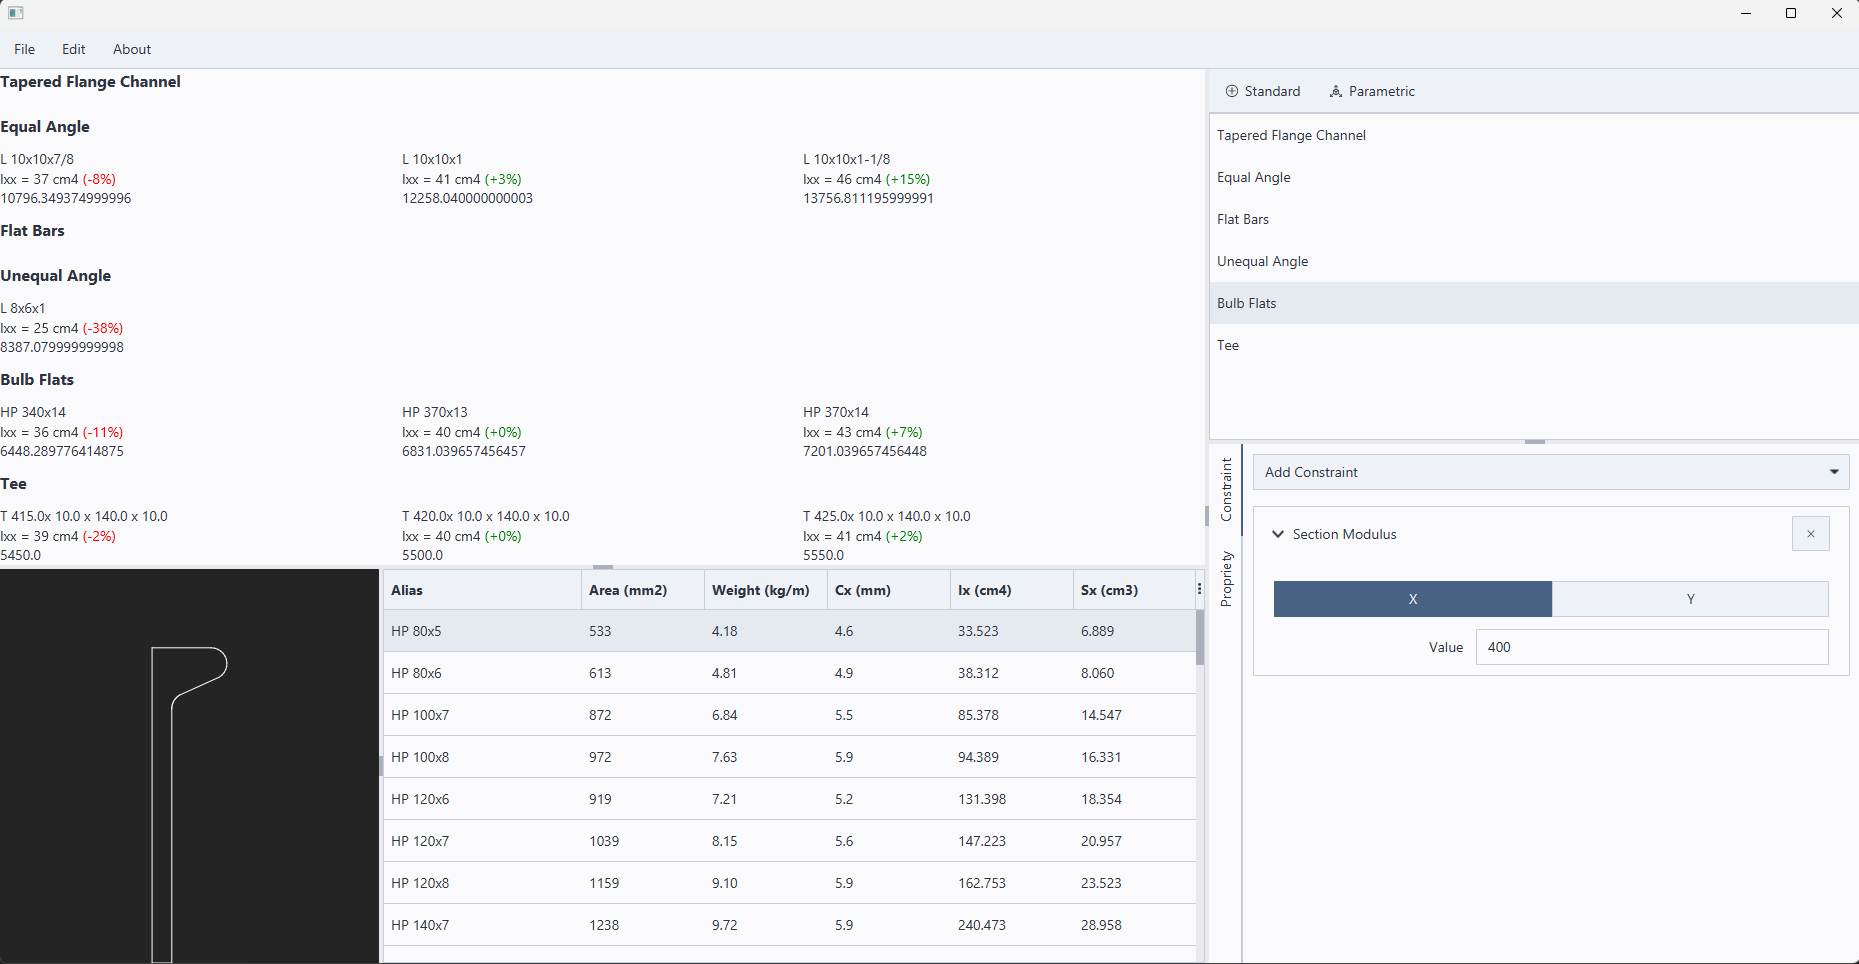The height and width of the screenshot is (964, 1859).
Task: Toggle the X axis for Section Modulus
Action: (1412, 599)
